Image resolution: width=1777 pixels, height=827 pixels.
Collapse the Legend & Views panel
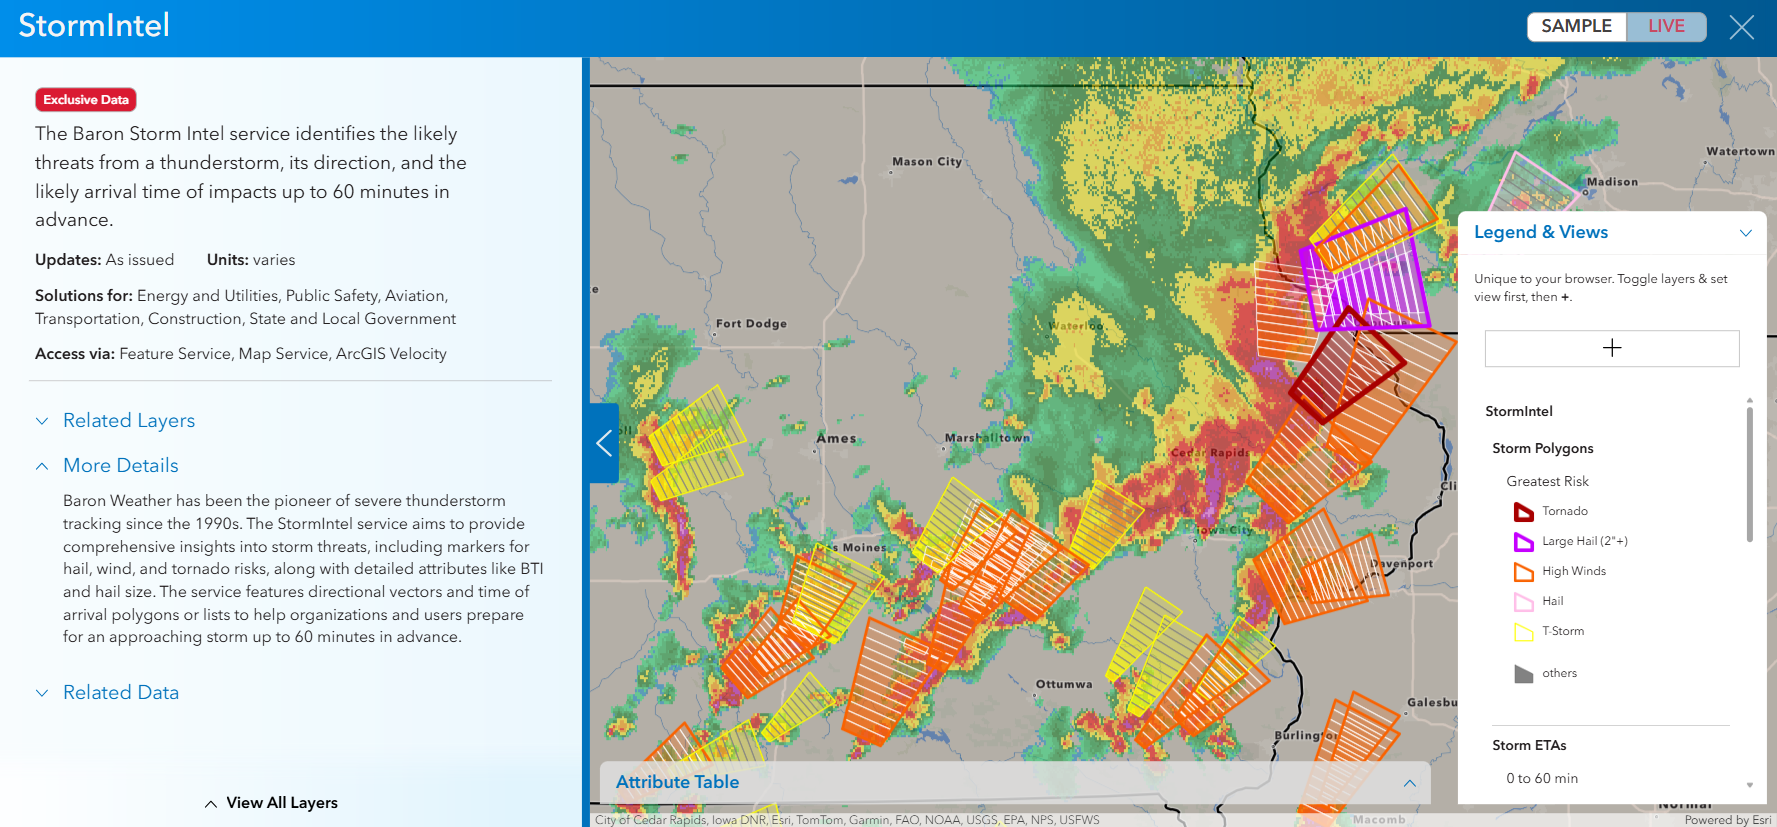pyautogui.click(x=1746, y=233)
